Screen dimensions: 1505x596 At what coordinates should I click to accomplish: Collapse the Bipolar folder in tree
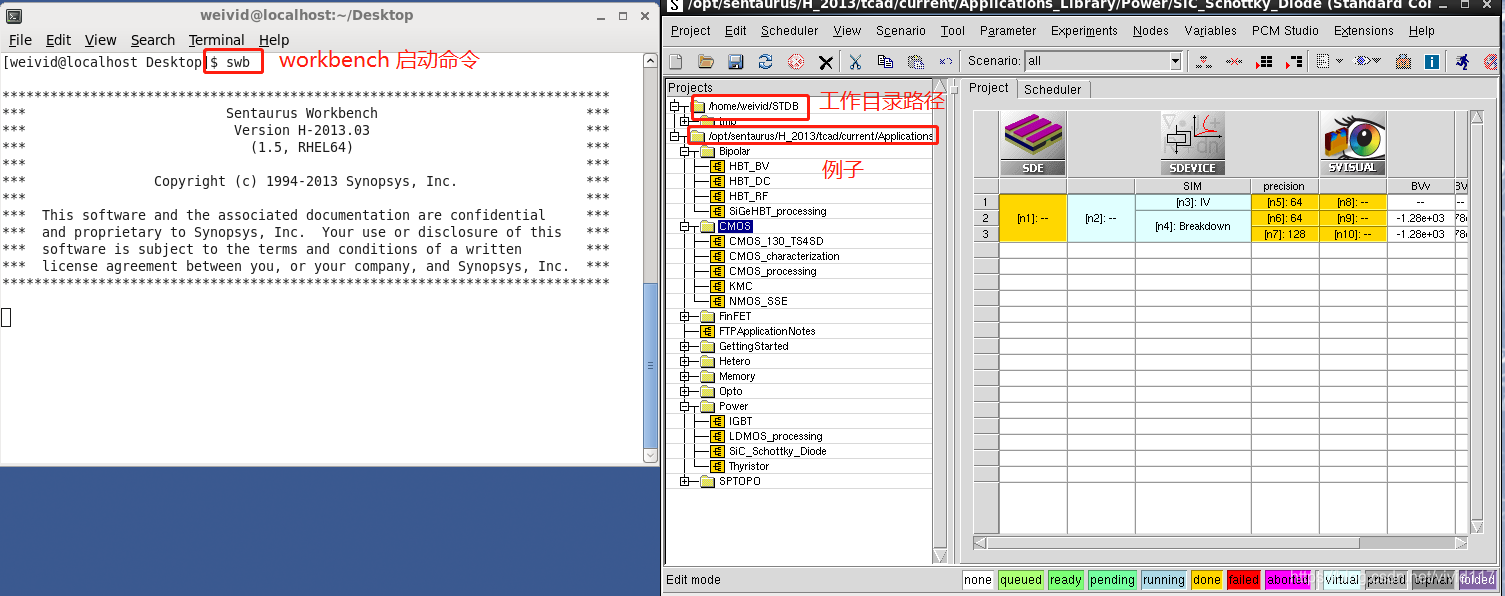[x=685, y=152]
